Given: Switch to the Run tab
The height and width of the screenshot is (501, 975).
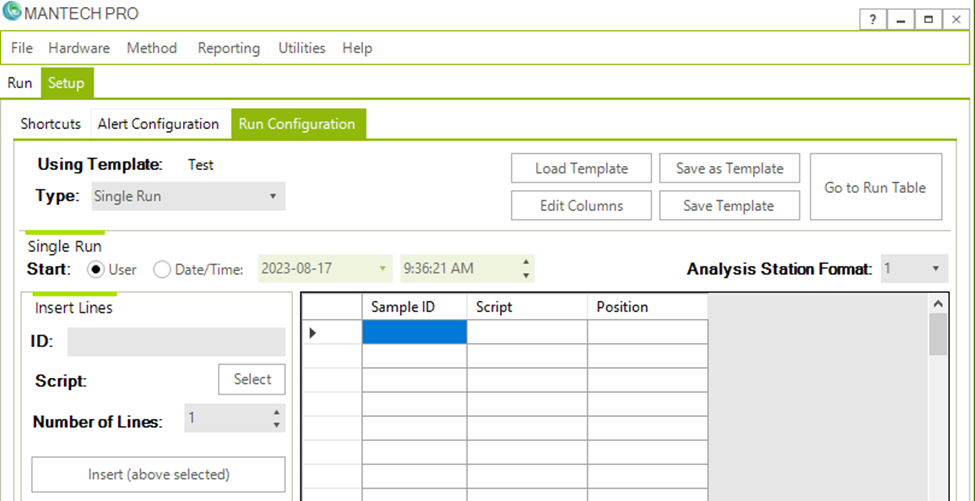Looking at the screenshot, I should pyautogui.click(x=20, y=83).
